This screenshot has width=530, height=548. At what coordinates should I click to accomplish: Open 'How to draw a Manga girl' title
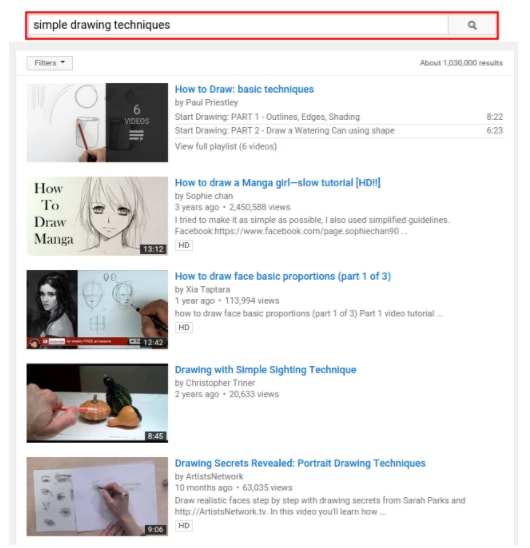[x=278, y=183]
